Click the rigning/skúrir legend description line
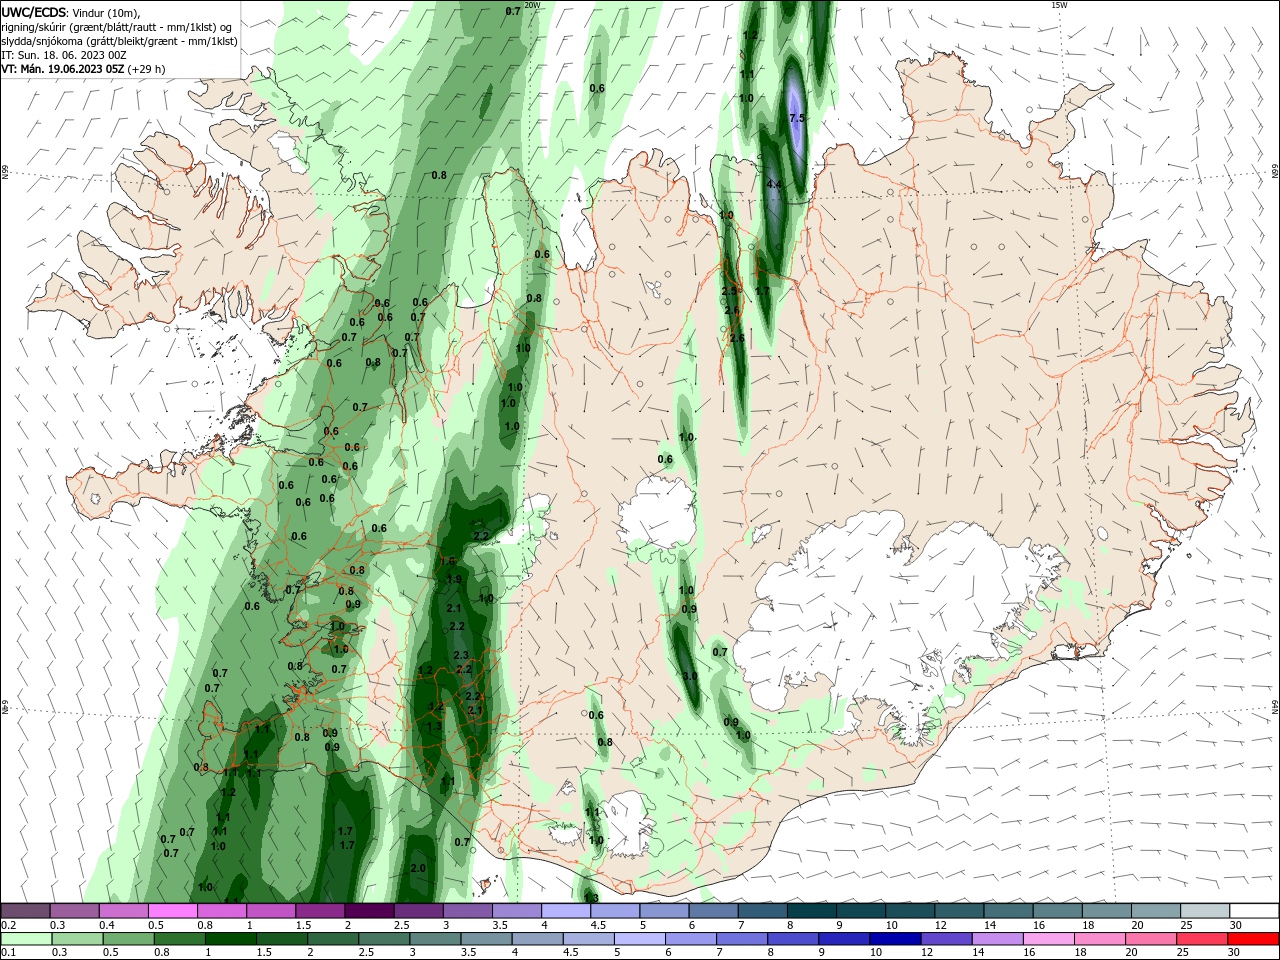The image size is (1280, 960). point(117,27)
